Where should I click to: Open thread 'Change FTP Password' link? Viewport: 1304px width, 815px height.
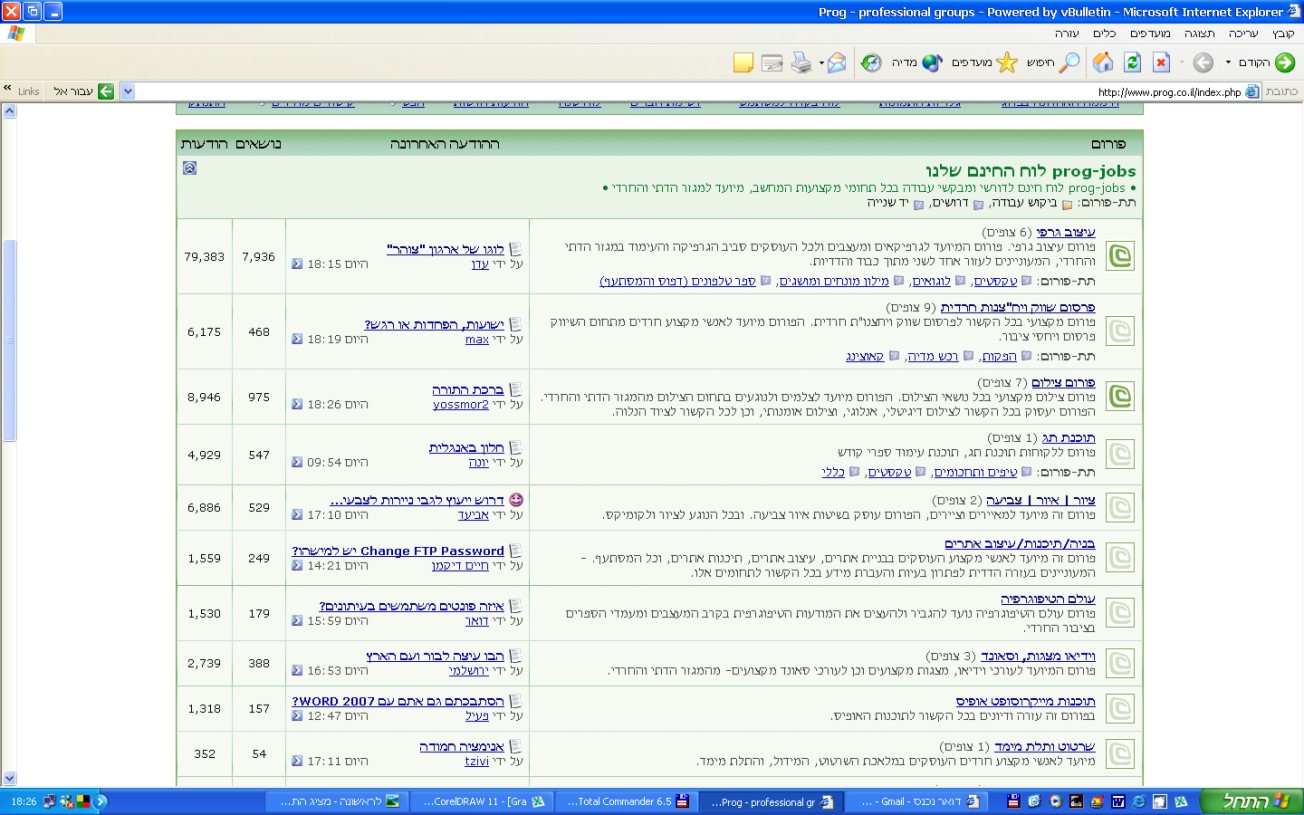point(398,551)
